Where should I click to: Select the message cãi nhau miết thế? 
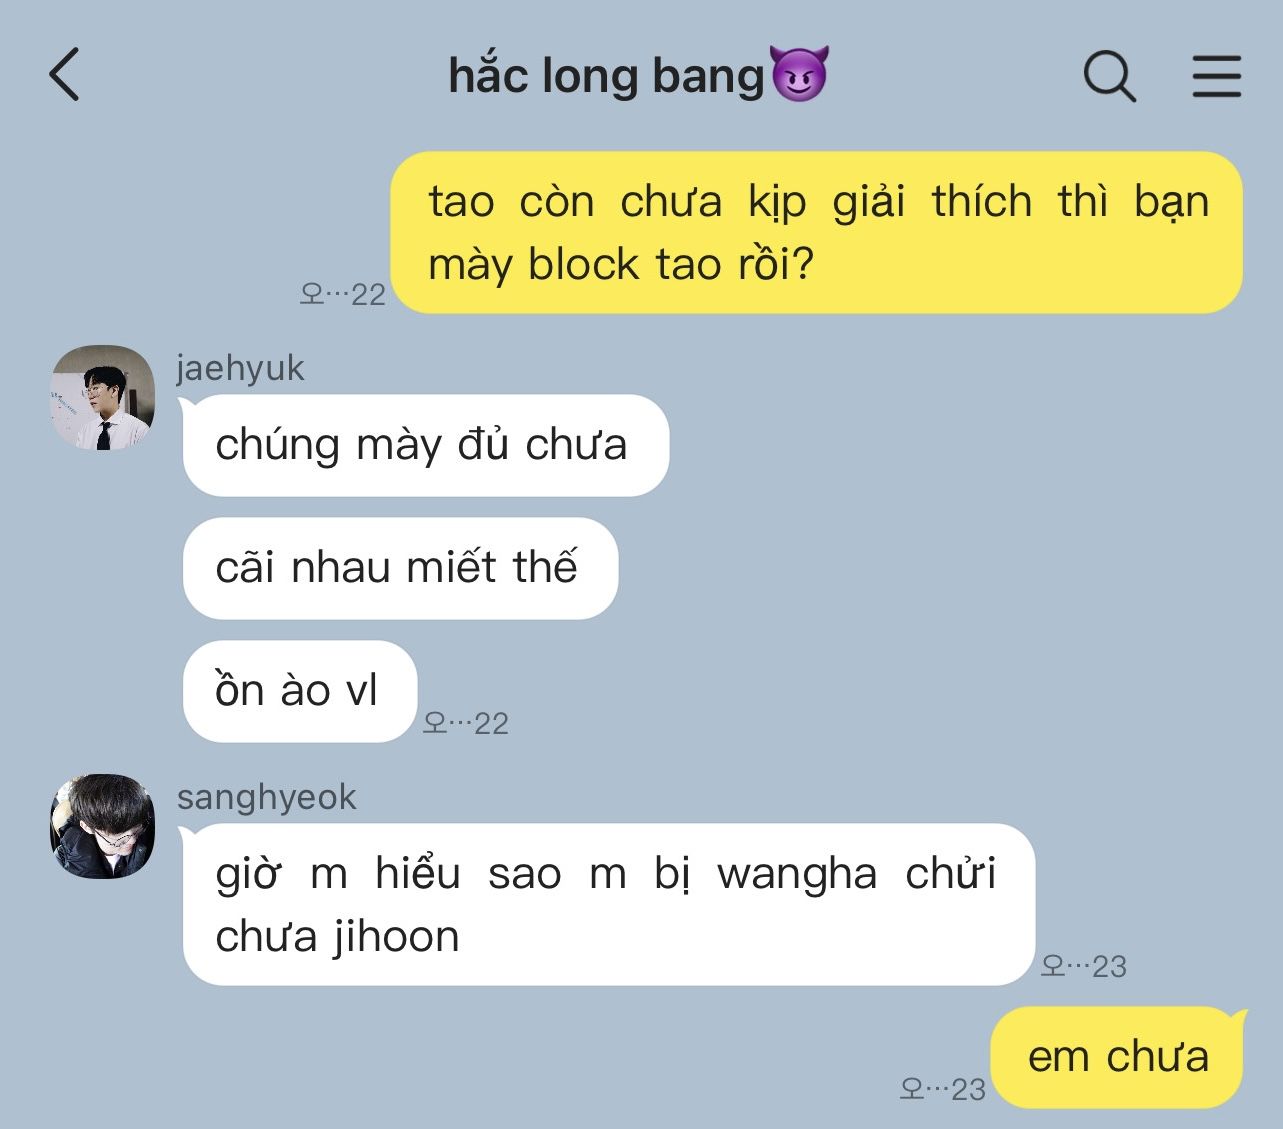[400, 568]
